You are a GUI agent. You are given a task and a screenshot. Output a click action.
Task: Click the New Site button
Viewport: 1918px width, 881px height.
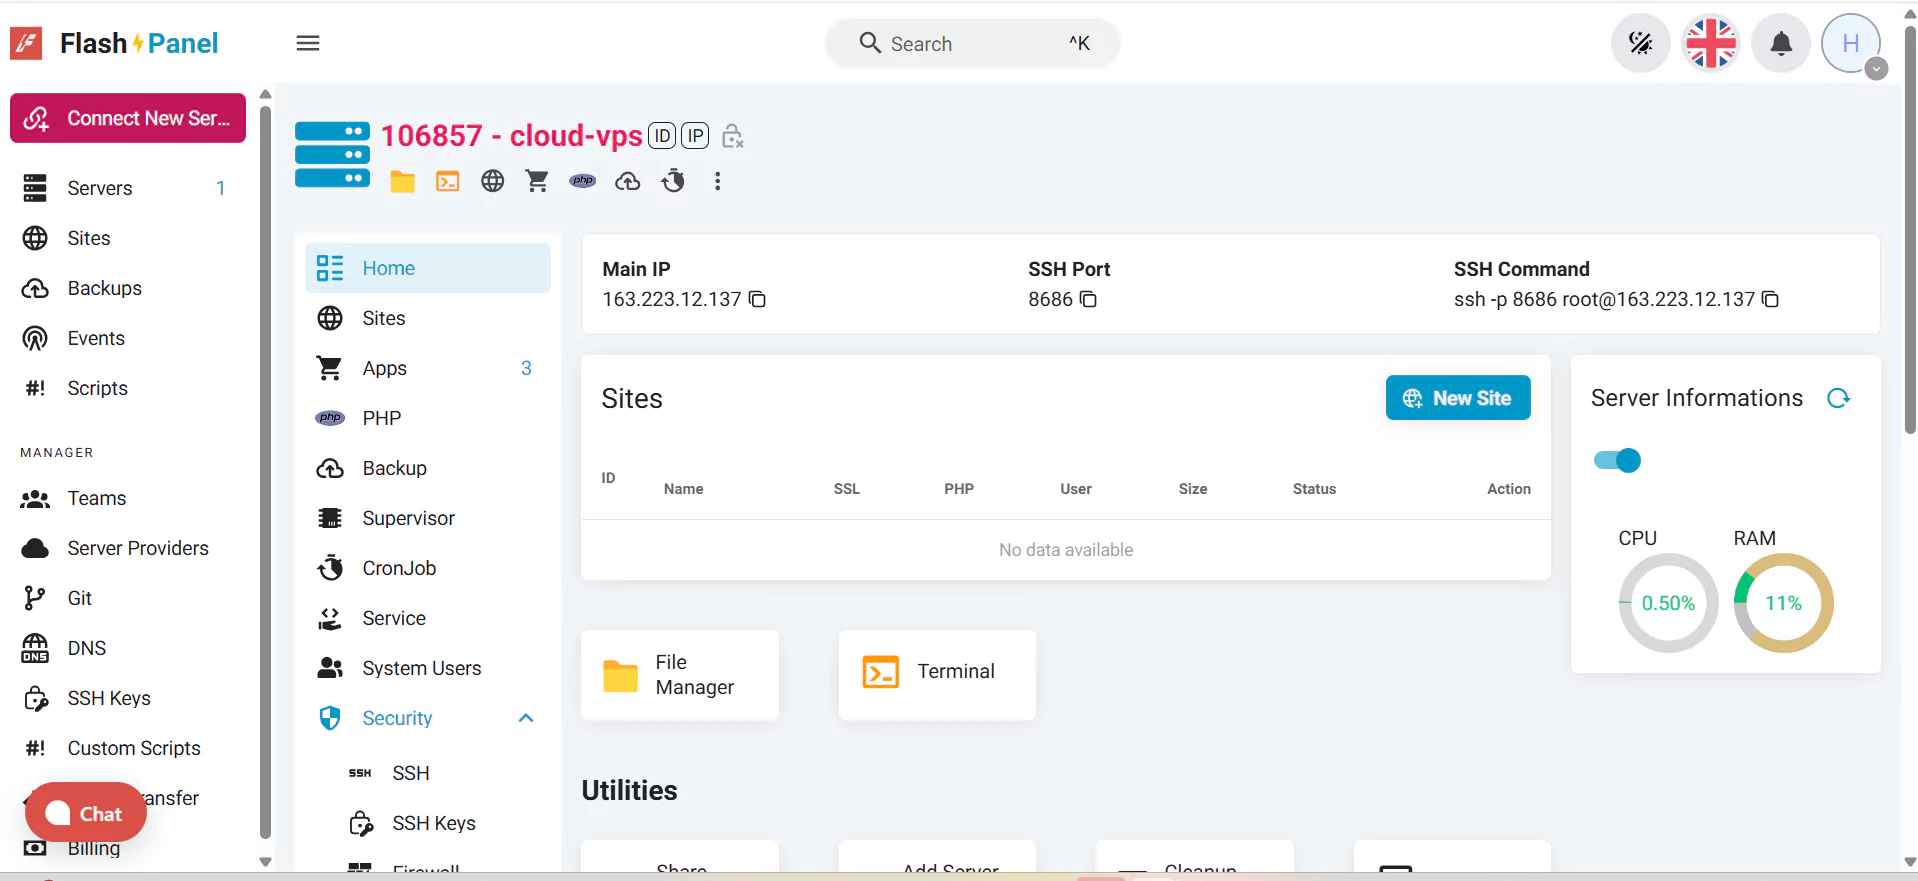pos(1457,398)
